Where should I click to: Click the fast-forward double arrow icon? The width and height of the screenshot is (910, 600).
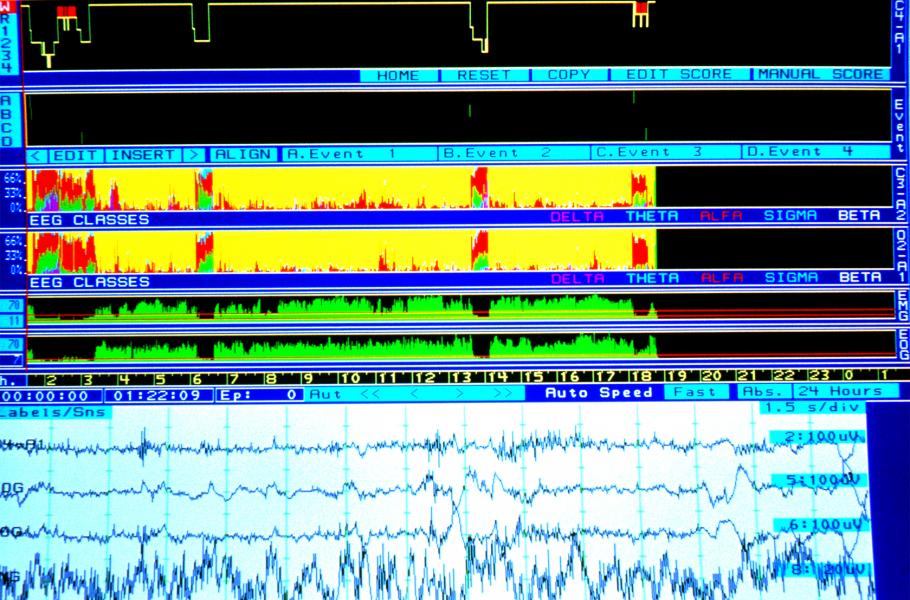tap(502, 394)
